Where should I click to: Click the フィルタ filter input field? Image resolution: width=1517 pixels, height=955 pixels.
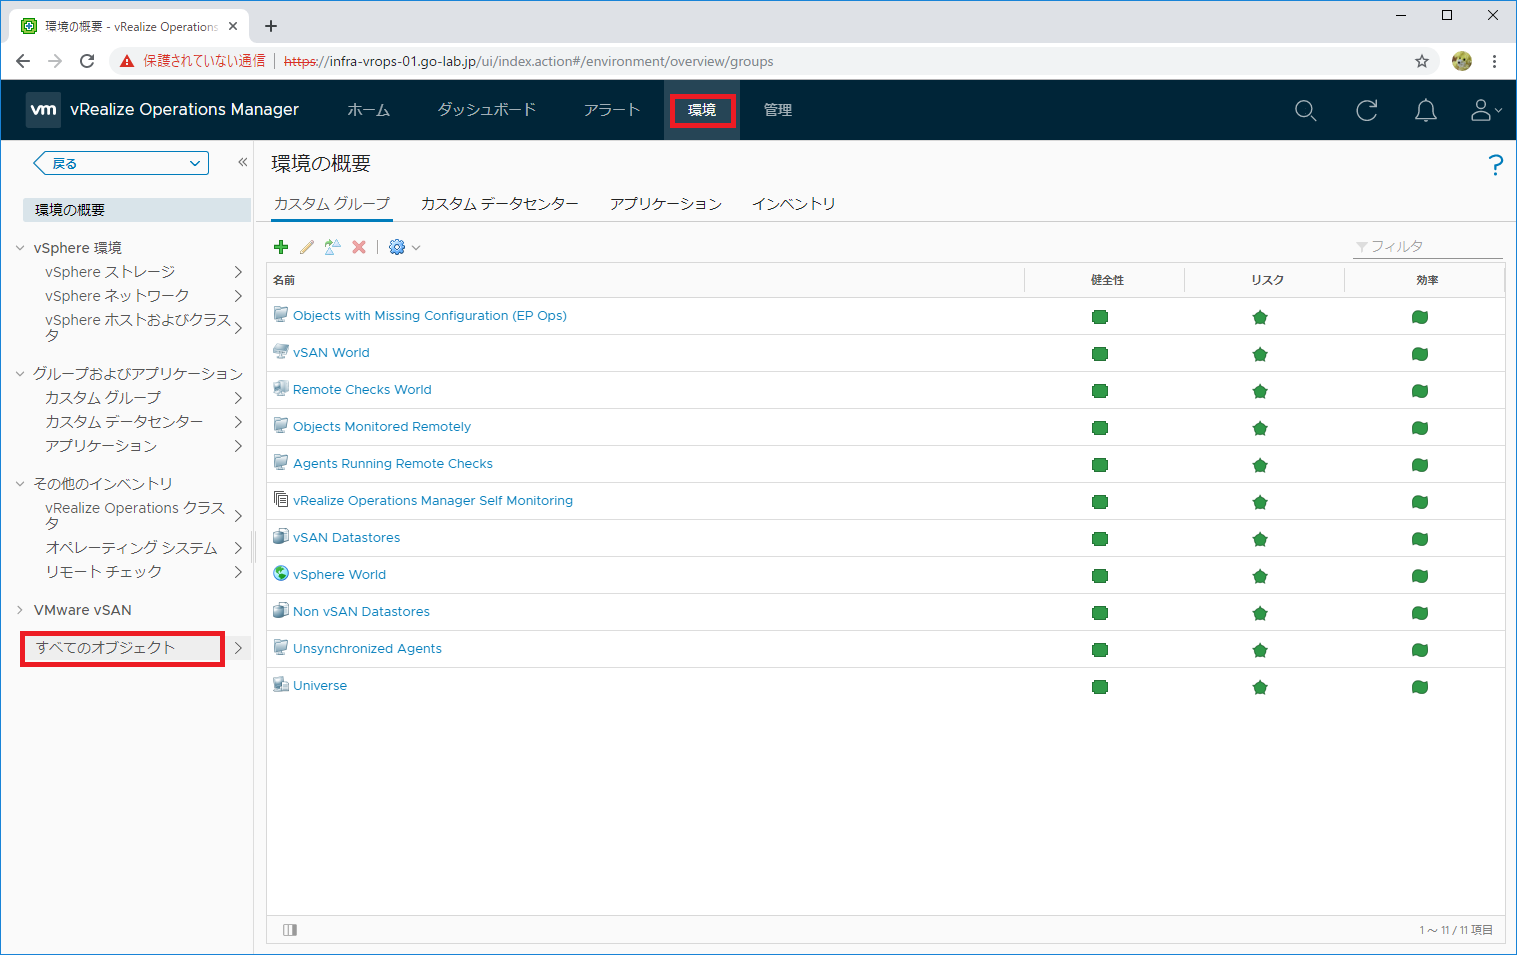[1428, 246]
